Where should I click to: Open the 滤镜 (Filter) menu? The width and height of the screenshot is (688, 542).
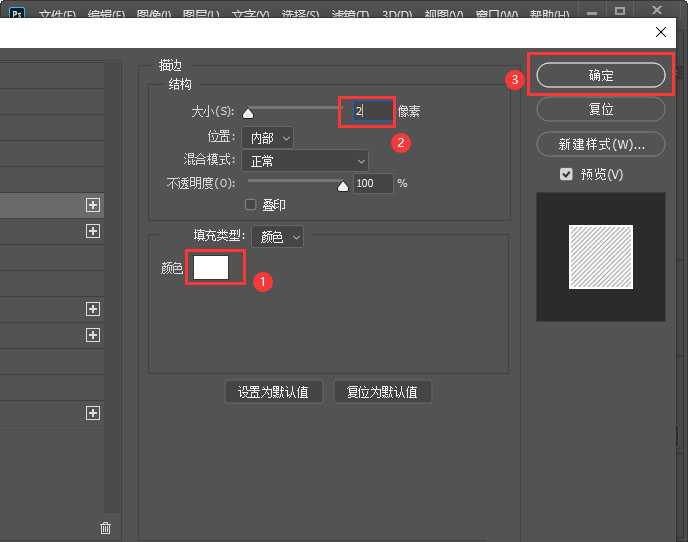click(347, 16)
